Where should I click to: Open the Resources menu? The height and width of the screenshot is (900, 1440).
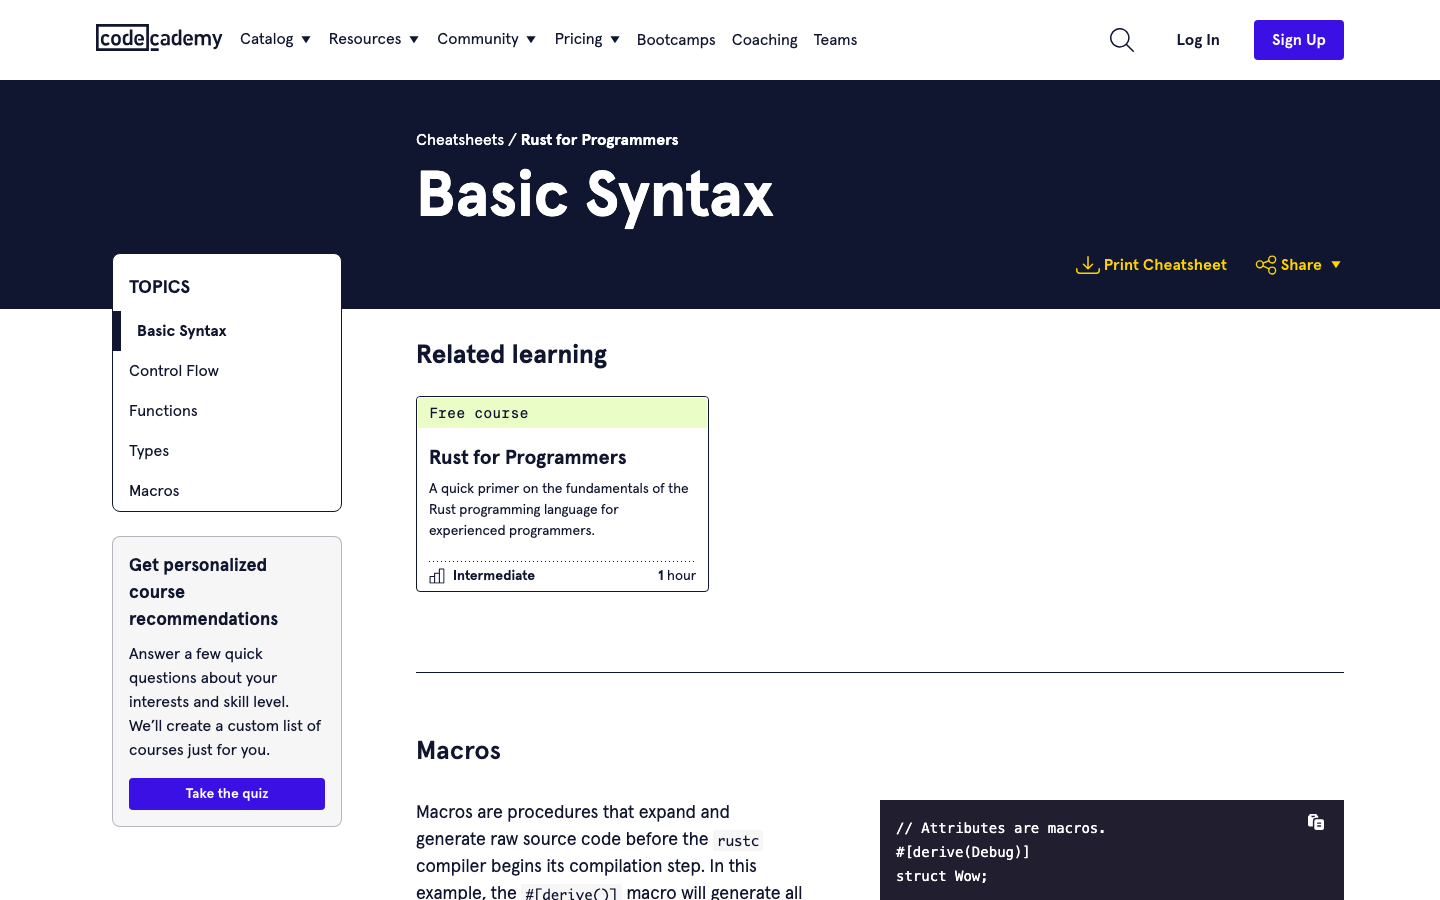point(374,39)
